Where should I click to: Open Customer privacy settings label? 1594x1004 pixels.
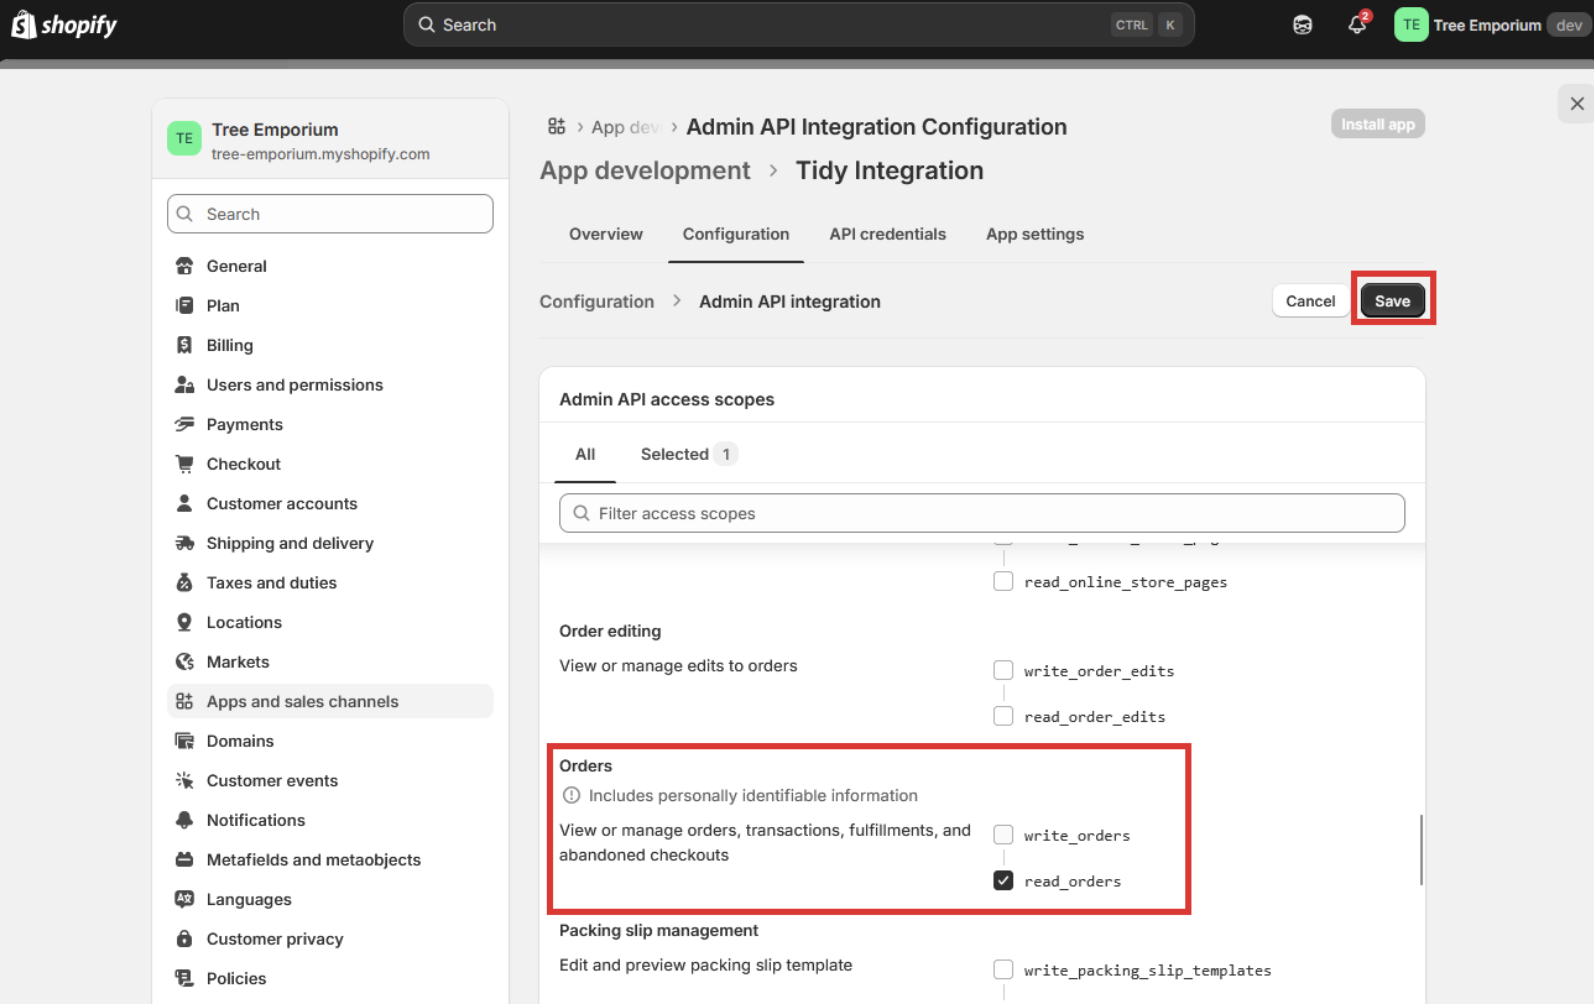tap(275, 939)
